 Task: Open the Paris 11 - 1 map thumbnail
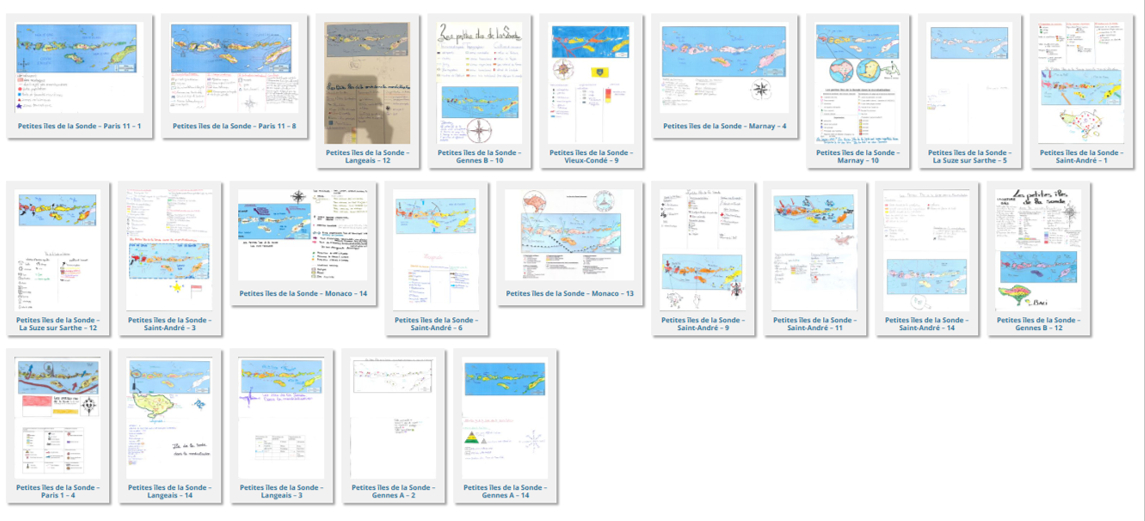(77, 68)
